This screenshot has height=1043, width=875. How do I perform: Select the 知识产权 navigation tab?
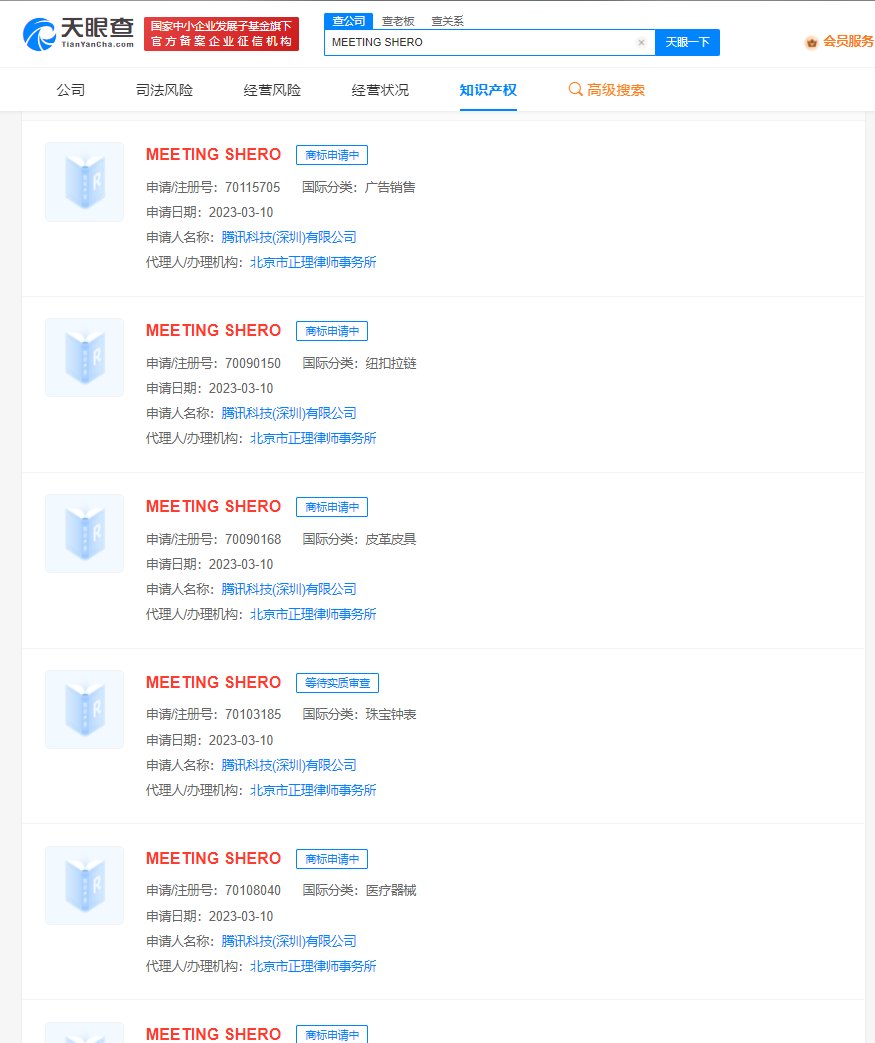pyautogui.click(x=488, y=90)
